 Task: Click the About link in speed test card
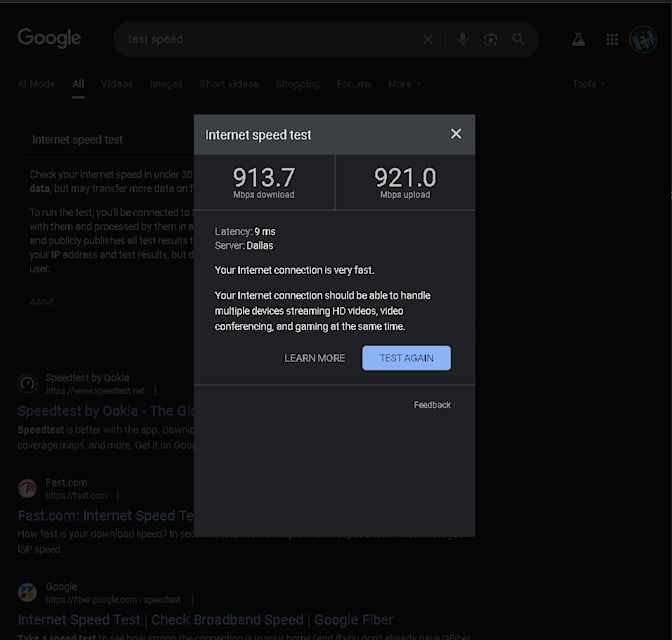[x=42, y=301]
